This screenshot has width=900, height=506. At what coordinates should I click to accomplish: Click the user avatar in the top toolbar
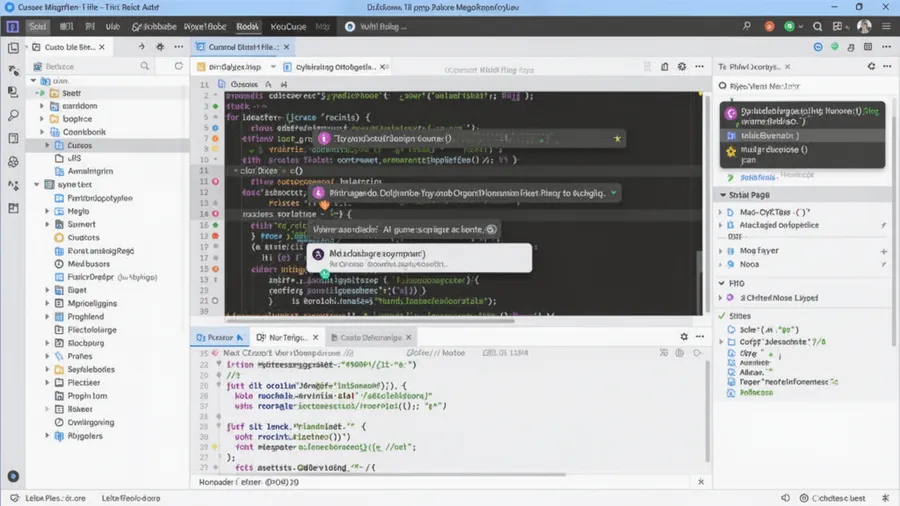[864, 26]
